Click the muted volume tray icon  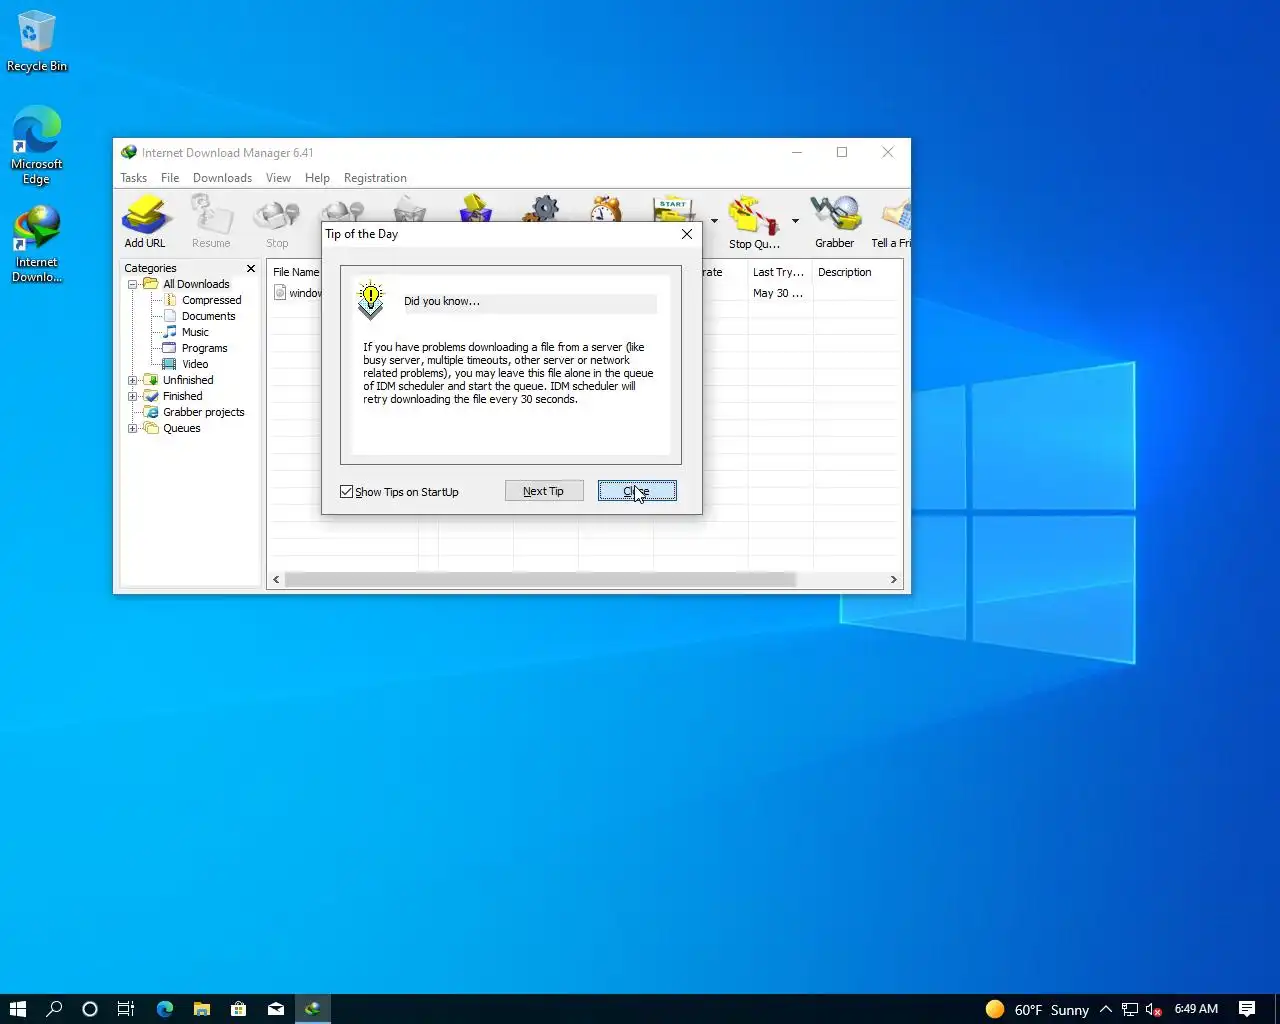tap(1154, 1009)
